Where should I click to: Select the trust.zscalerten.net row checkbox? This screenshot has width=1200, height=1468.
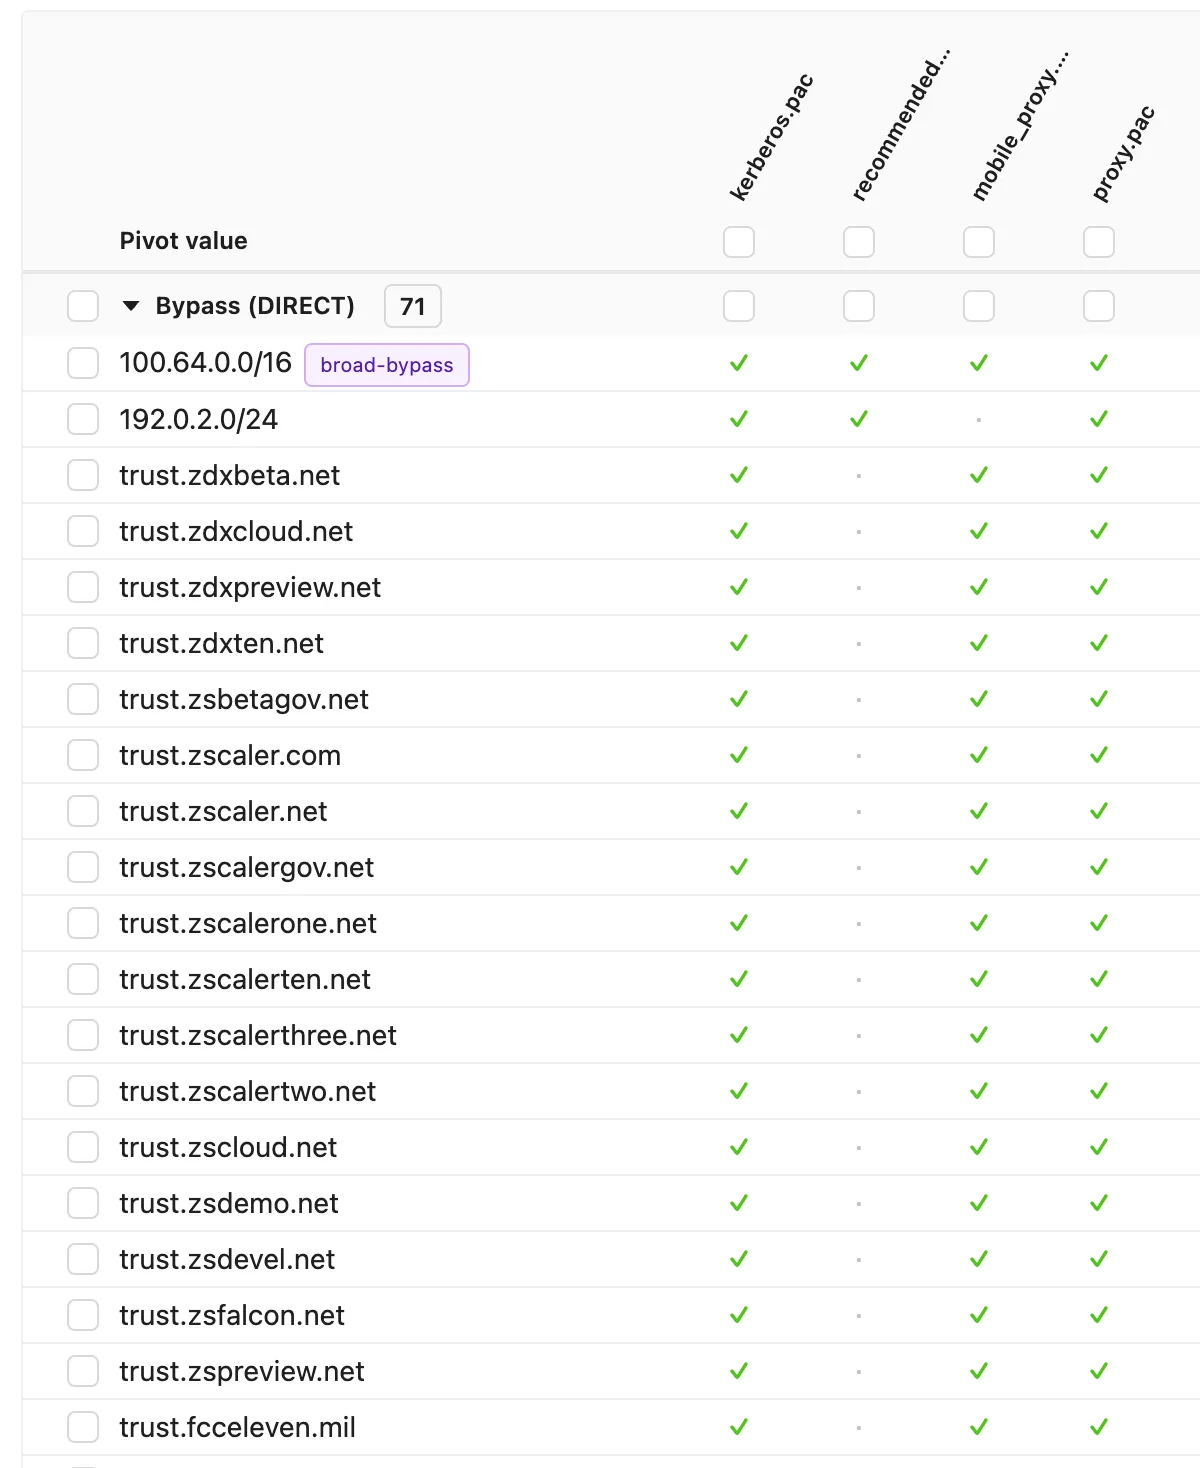(x=83, y=979)
